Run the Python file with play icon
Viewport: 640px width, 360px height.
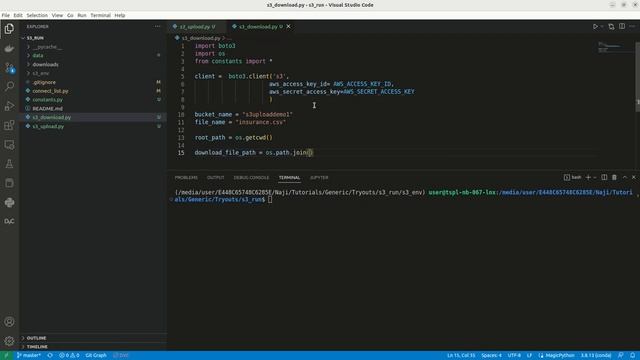pyautogui.click(x=595, y=27)
